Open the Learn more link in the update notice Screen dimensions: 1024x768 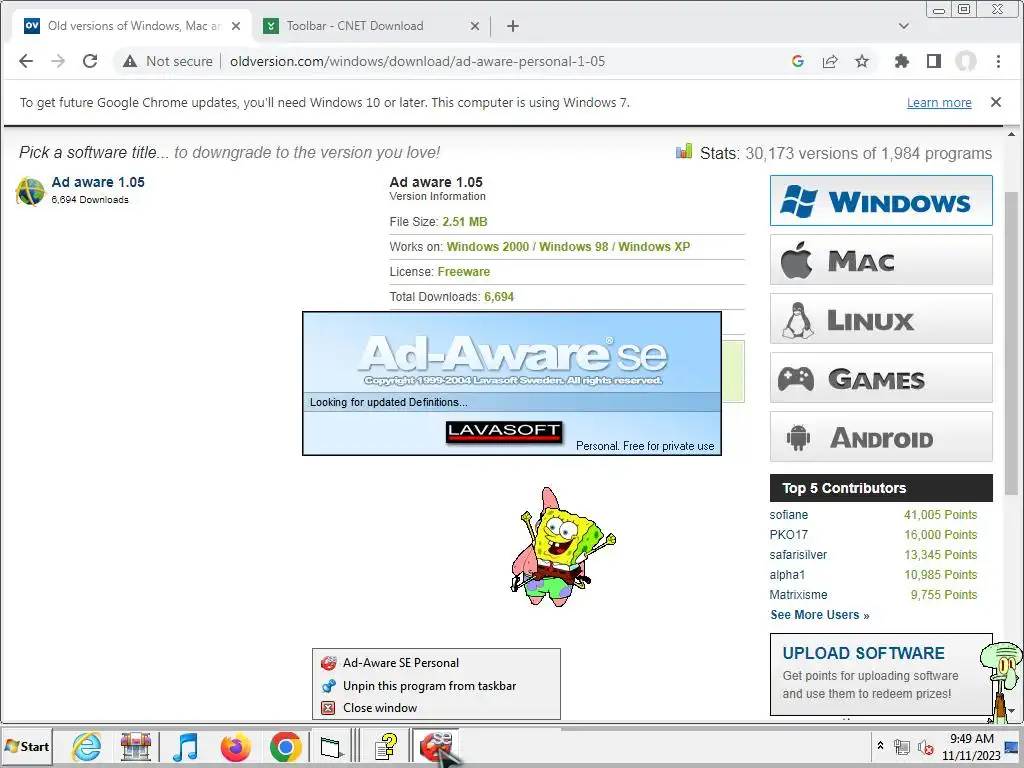(x=939, y=103)
